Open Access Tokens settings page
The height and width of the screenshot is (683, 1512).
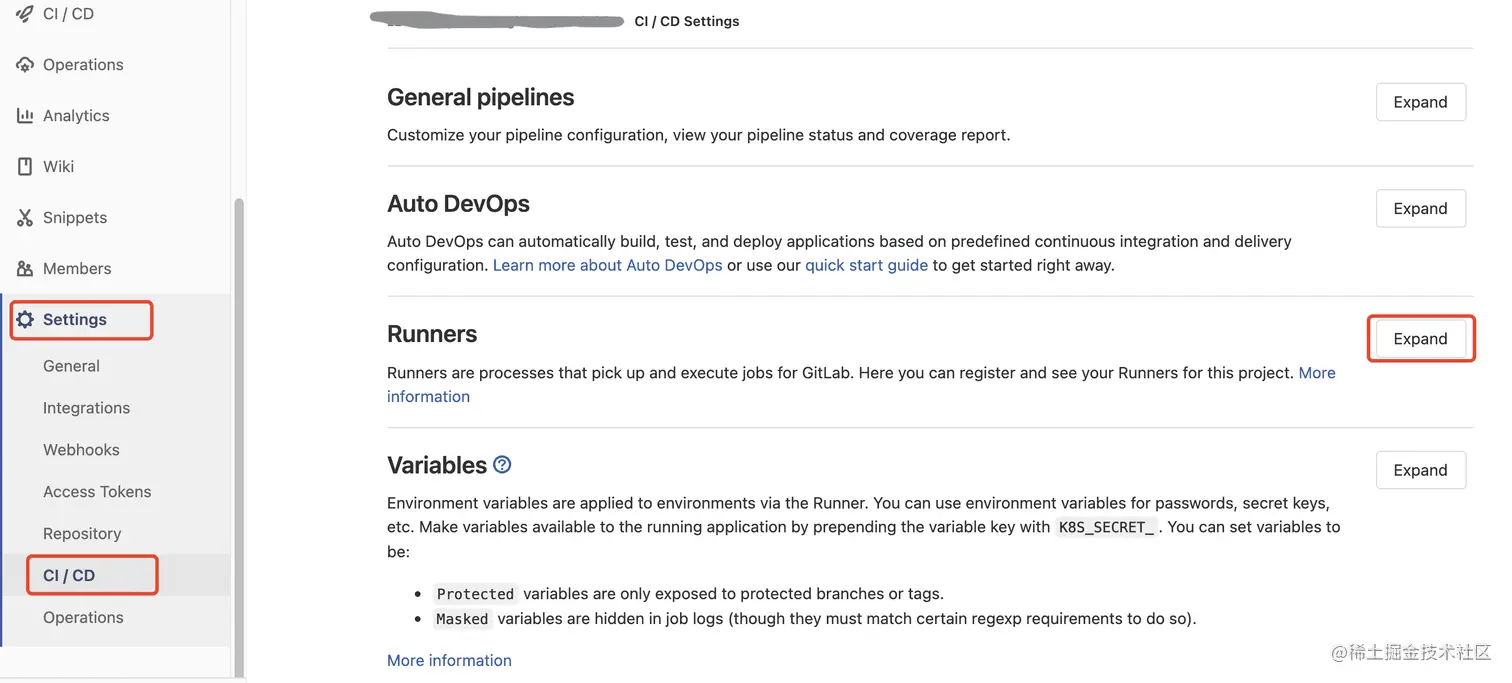pyautogui.click(x=97, y=492)
